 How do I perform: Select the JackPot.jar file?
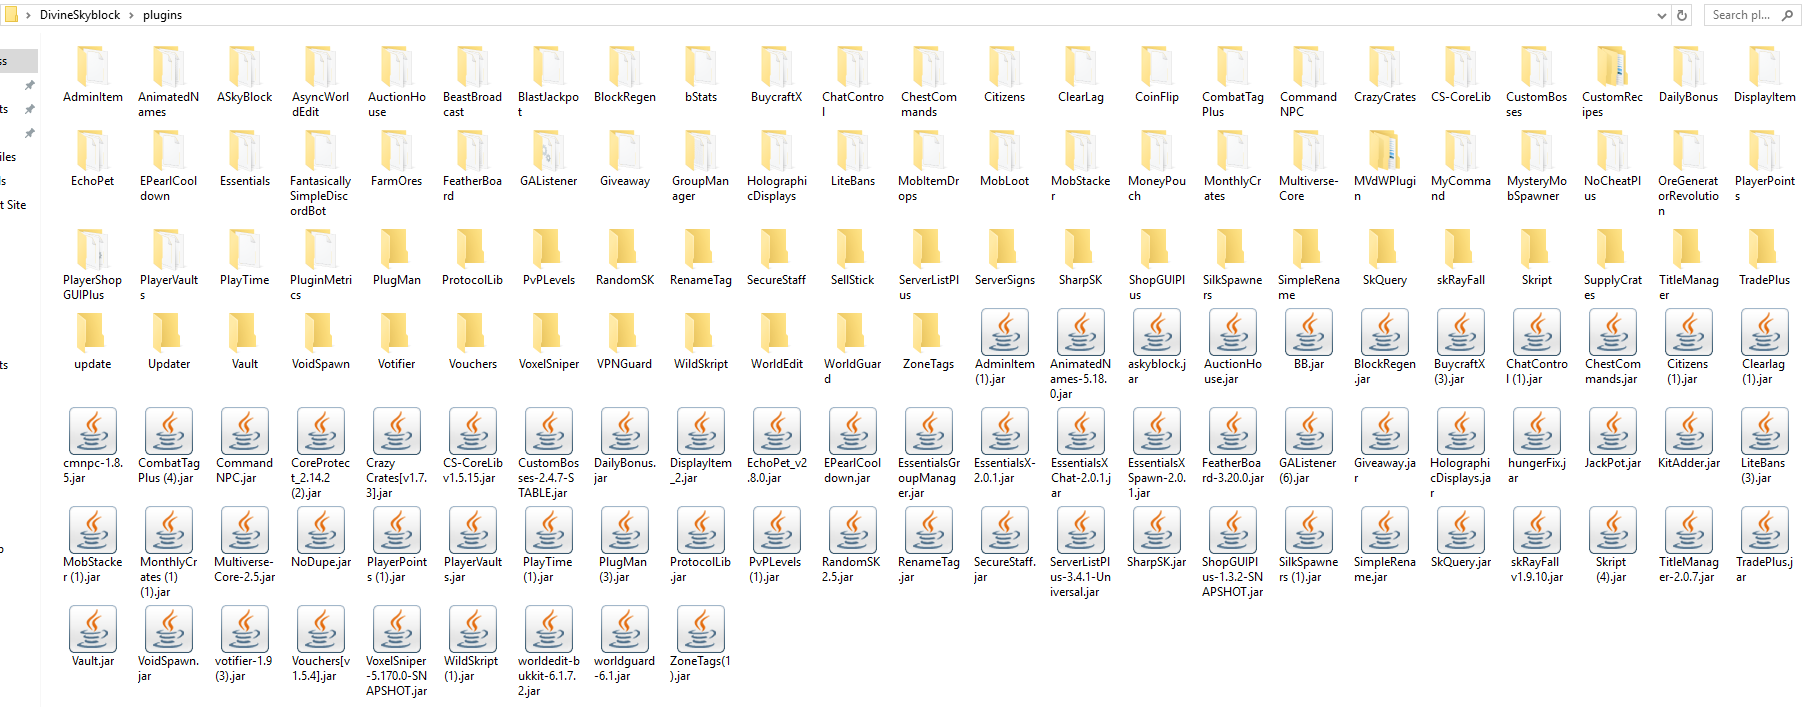coord(1613,439)
